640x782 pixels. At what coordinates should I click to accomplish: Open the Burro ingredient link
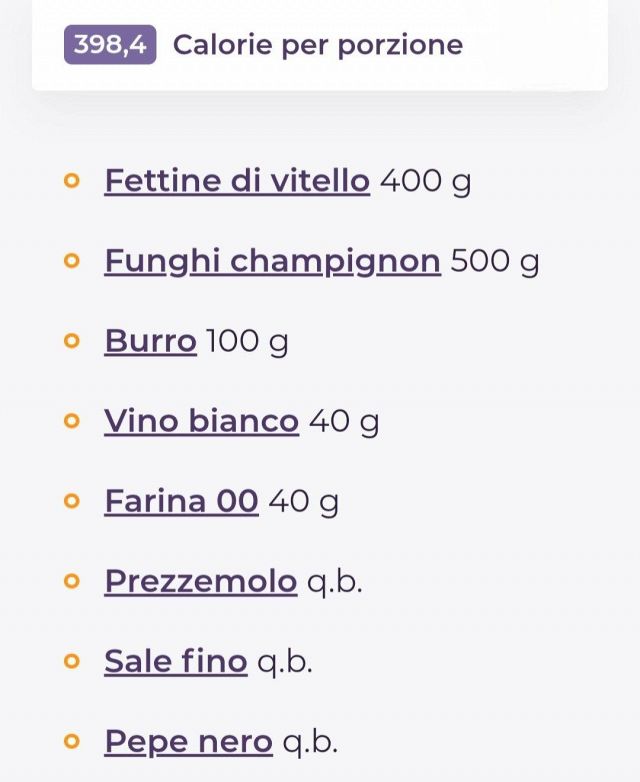[x=151, y=342]
